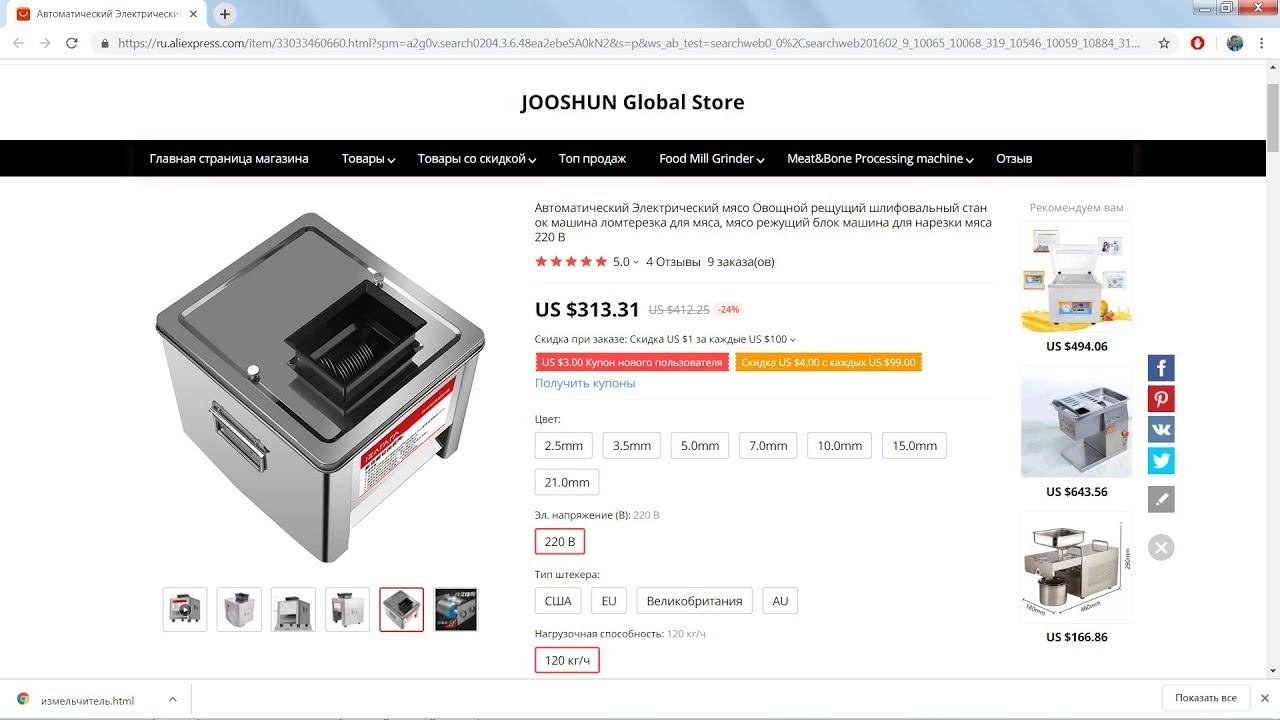Share product via Pinterest icon
Image resolution: width=1280 pixels, height=720 pixels.
pos(1161,399)
